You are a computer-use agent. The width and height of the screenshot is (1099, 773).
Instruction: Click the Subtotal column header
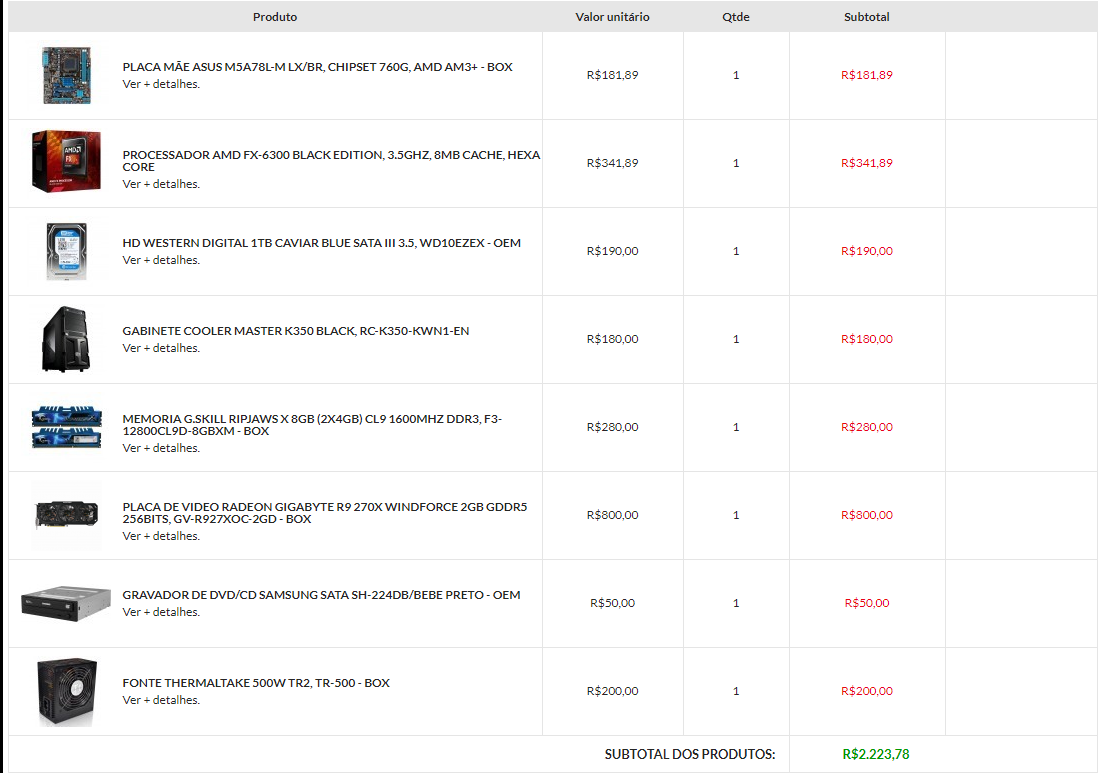point(867,17)
